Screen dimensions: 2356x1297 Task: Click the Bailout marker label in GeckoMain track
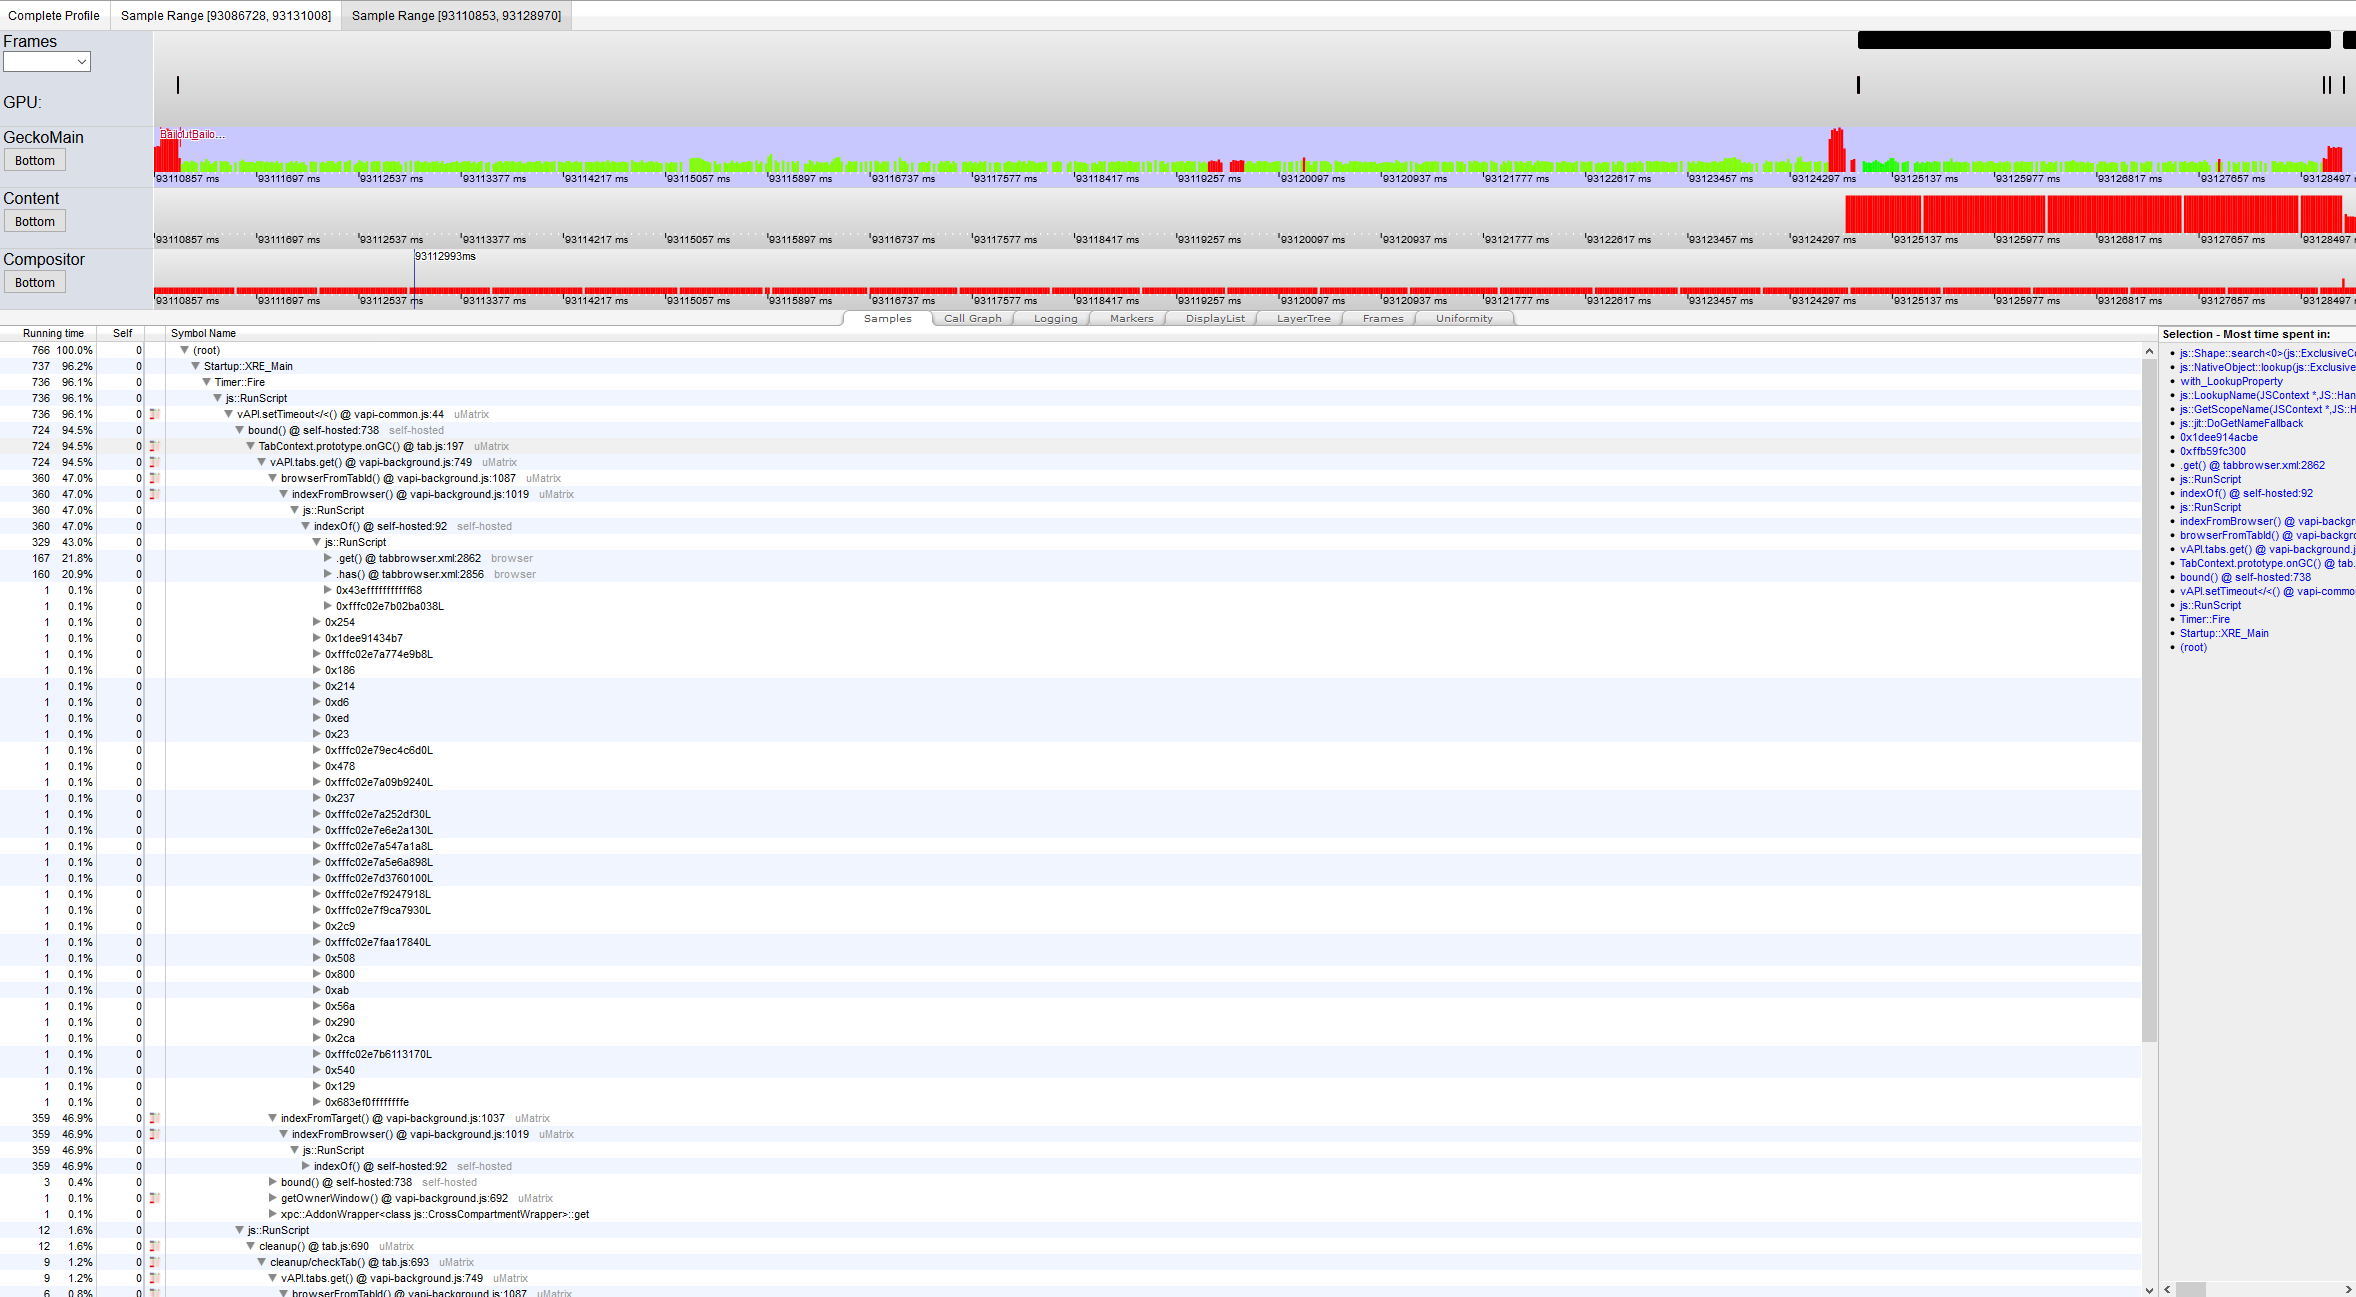[192, 134]
